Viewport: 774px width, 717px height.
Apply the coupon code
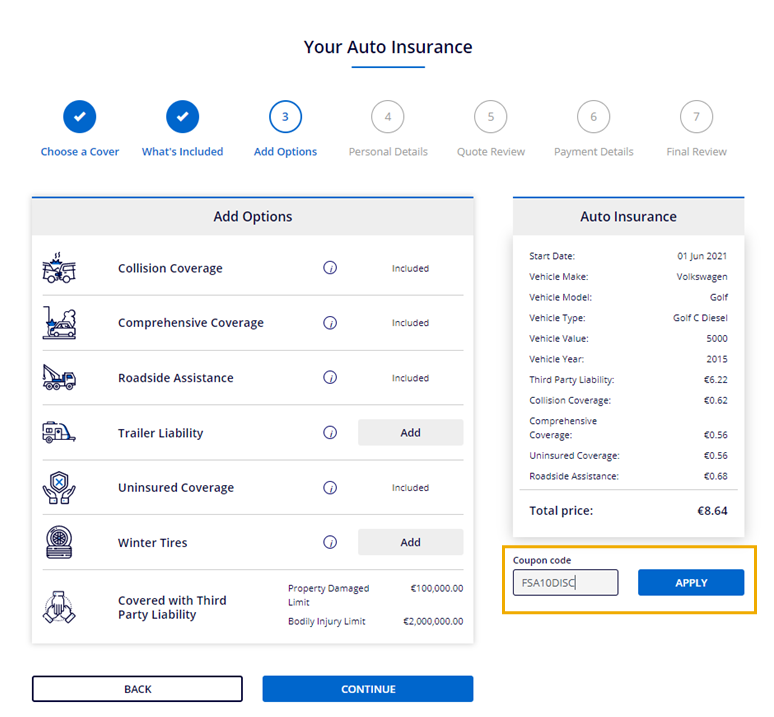pyautogui.click(x=691, y=583)
